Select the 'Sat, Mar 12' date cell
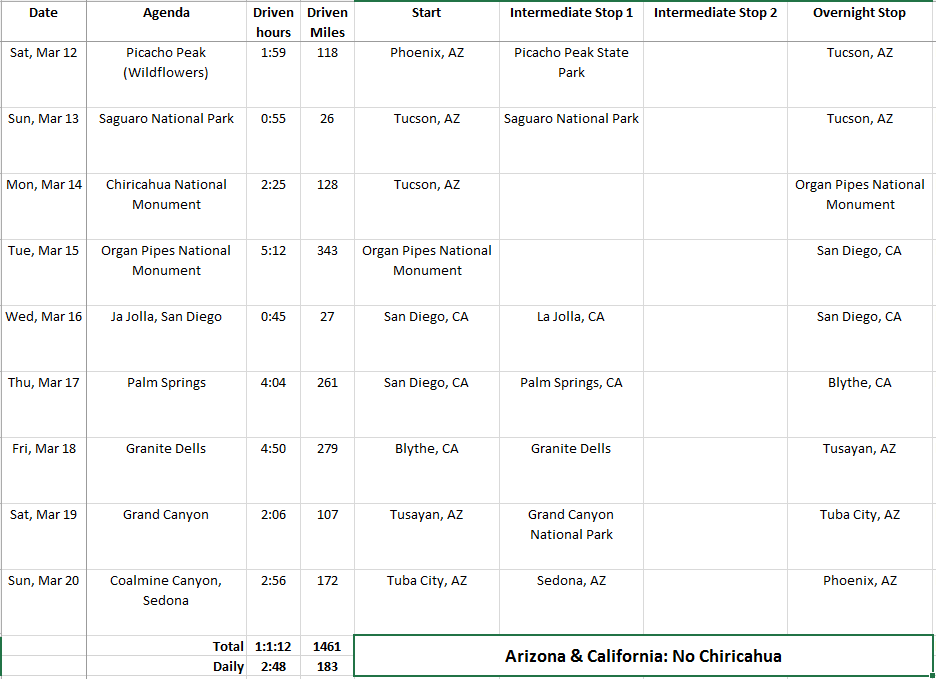 pos(43,53)
